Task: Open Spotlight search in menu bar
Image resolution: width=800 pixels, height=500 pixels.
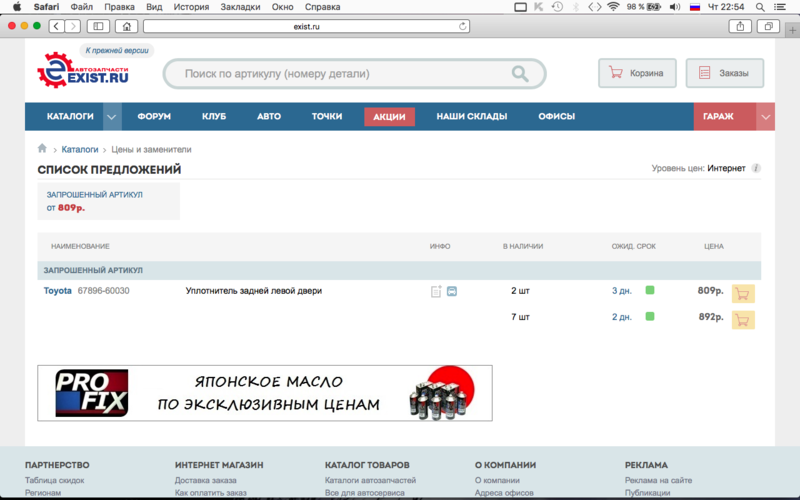Action: pyautogui.click(x=760, y=7)
